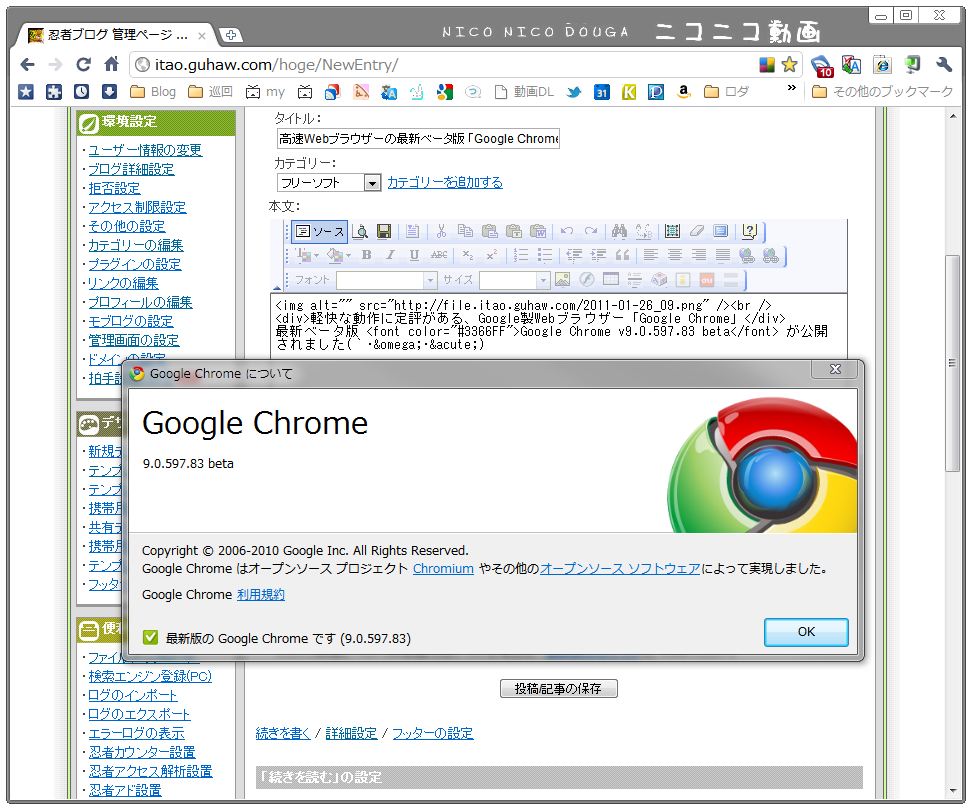The width and height of the screenshot is (974, 812).
Task: Click the editor Help question mark icon
Action: click(749, 232)
